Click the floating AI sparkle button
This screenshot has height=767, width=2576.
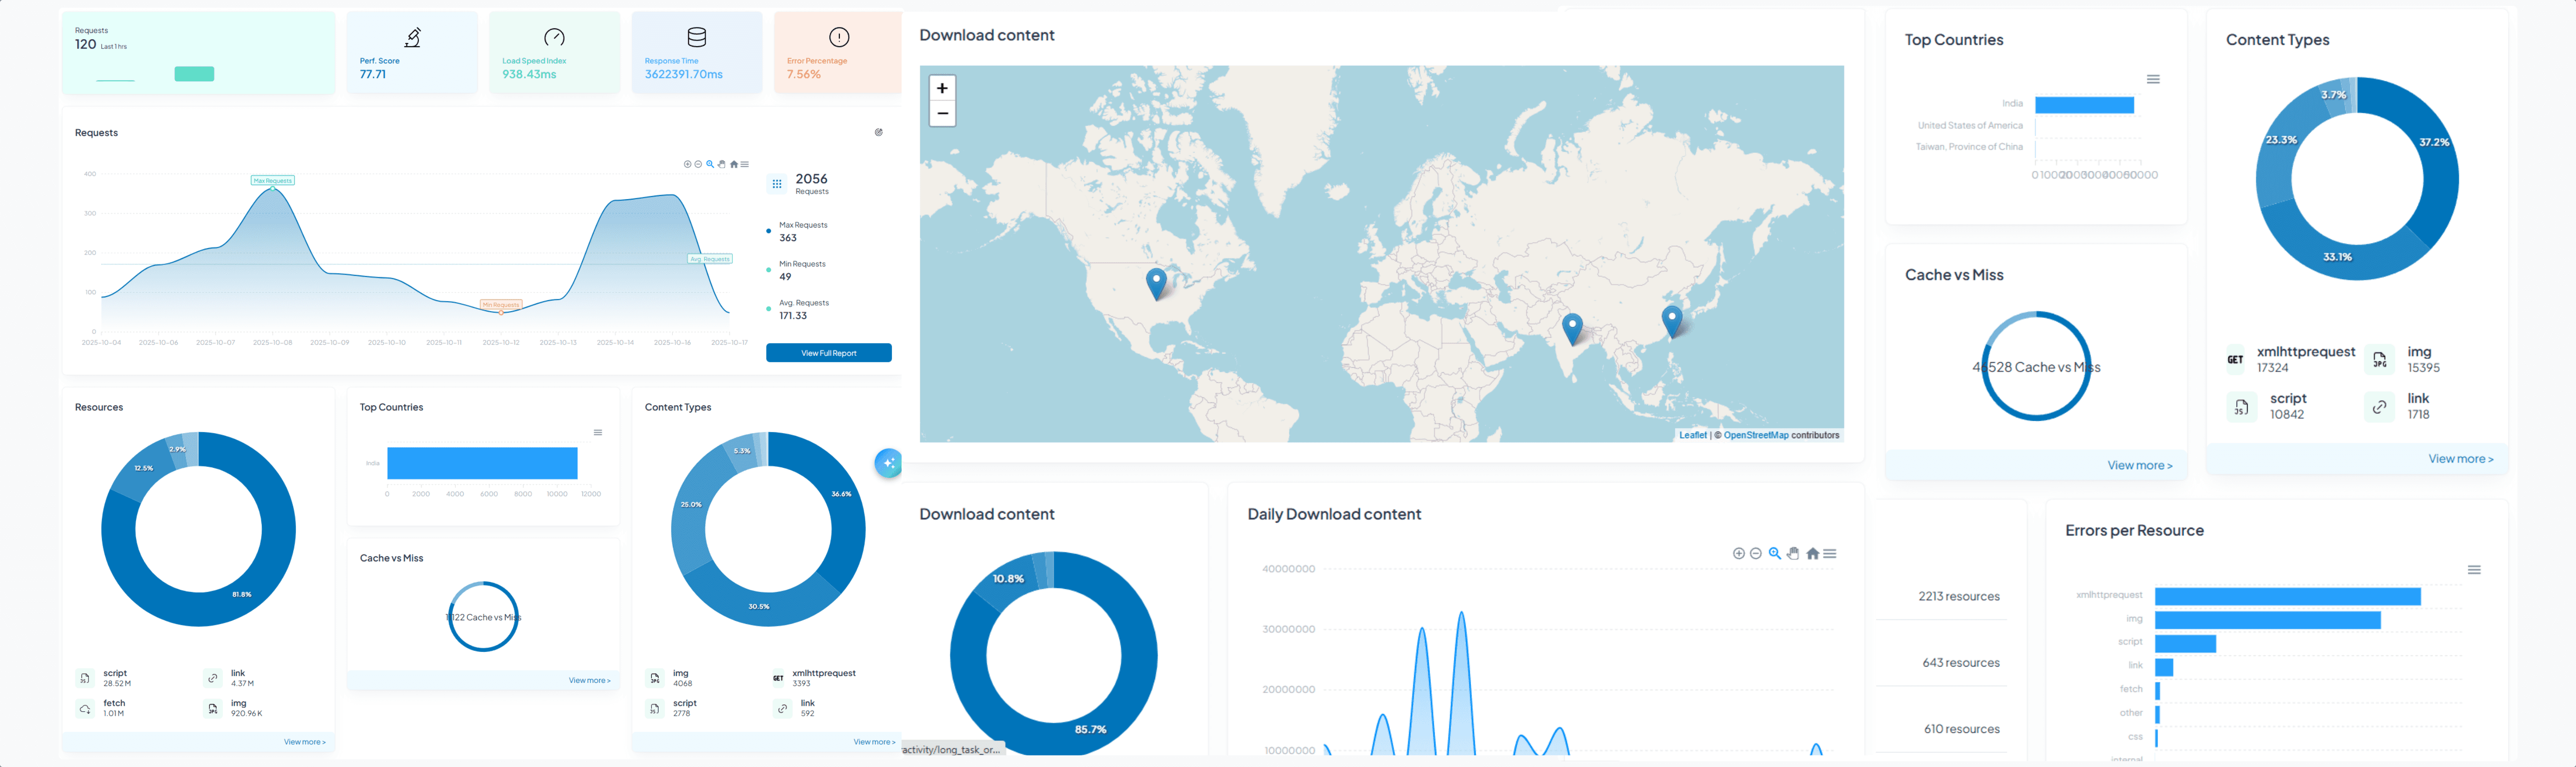(x=888, y=463)
